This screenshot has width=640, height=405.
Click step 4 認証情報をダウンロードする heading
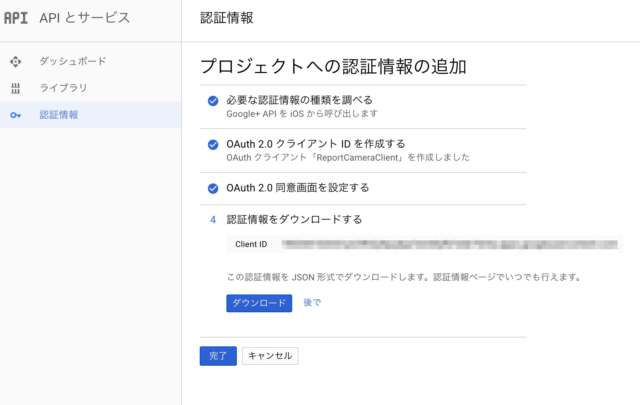coord(294,219)
